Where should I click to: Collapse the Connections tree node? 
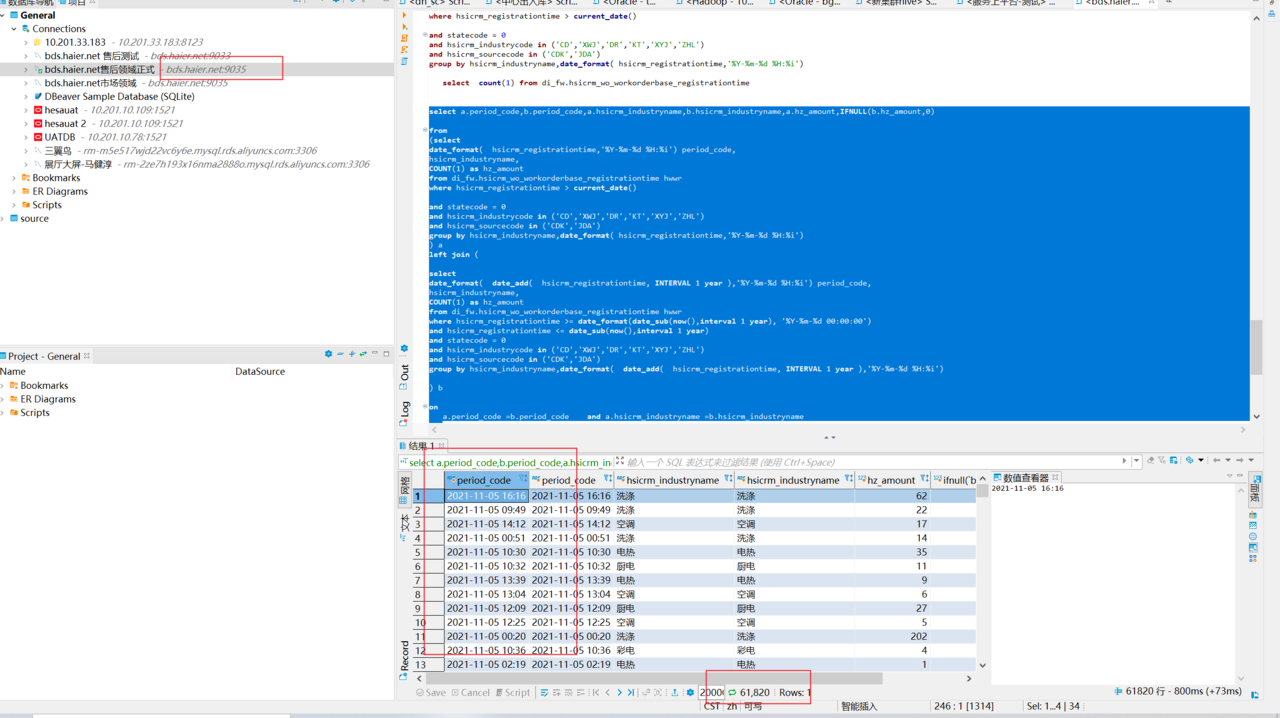(x=14, y=29)
